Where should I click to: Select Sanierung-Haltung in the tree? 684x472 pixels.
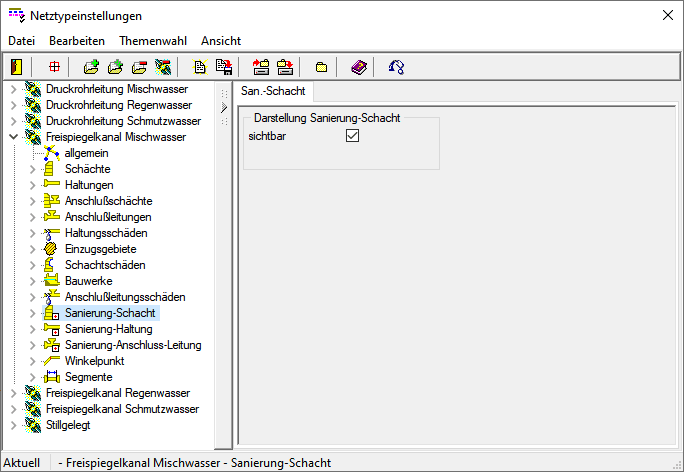[108, 329]
